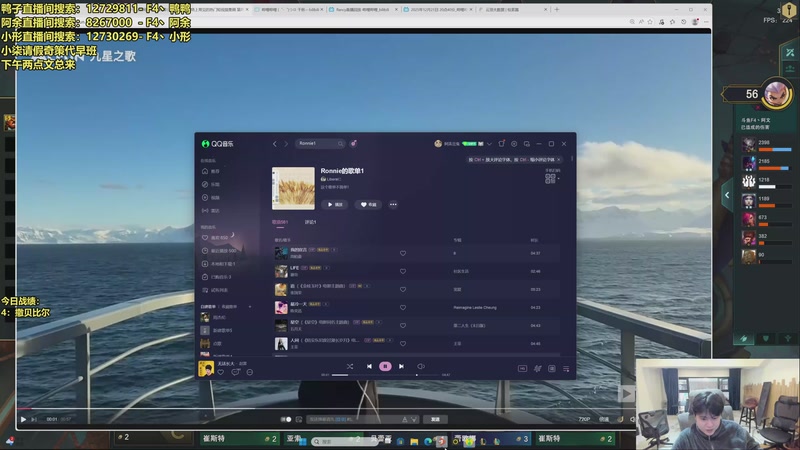The height and width of the screenshot is (450, 800).
Task: Open the sound effects icon in player bar
Action: pyautogui.click(x=537, y=368)
